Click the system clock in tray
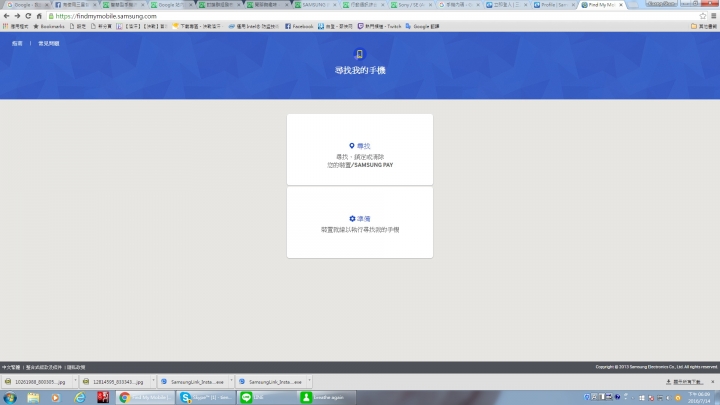Screen dimensions: 720x405 pos(699,398)
